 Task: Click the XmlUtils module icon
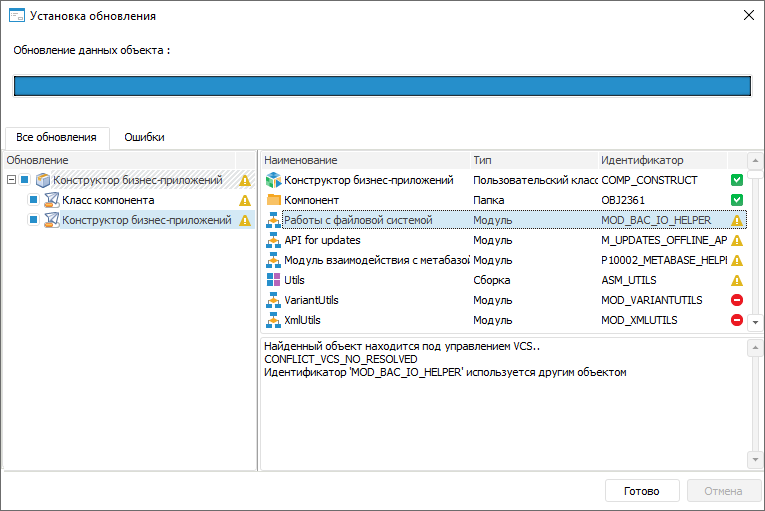click(x=273, y=320)
